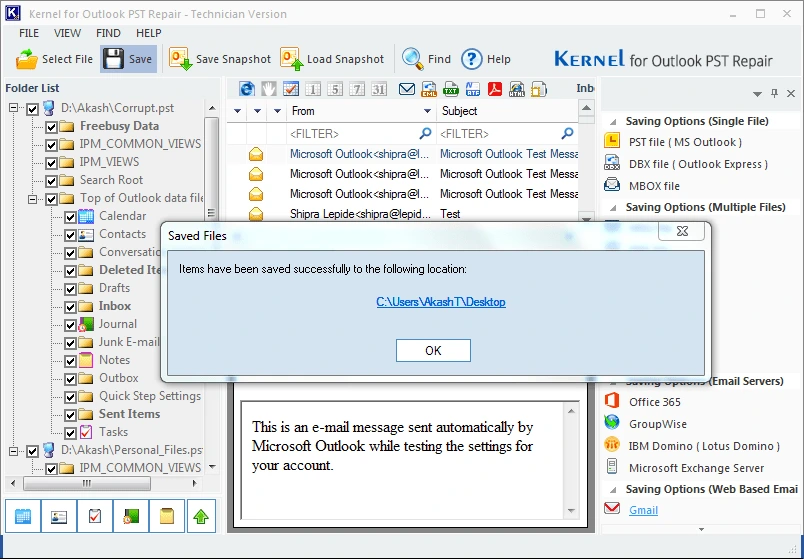Click the calendar checkmark icon in message toolbar
Screen dimensions: 804x559
pos(291,89)
